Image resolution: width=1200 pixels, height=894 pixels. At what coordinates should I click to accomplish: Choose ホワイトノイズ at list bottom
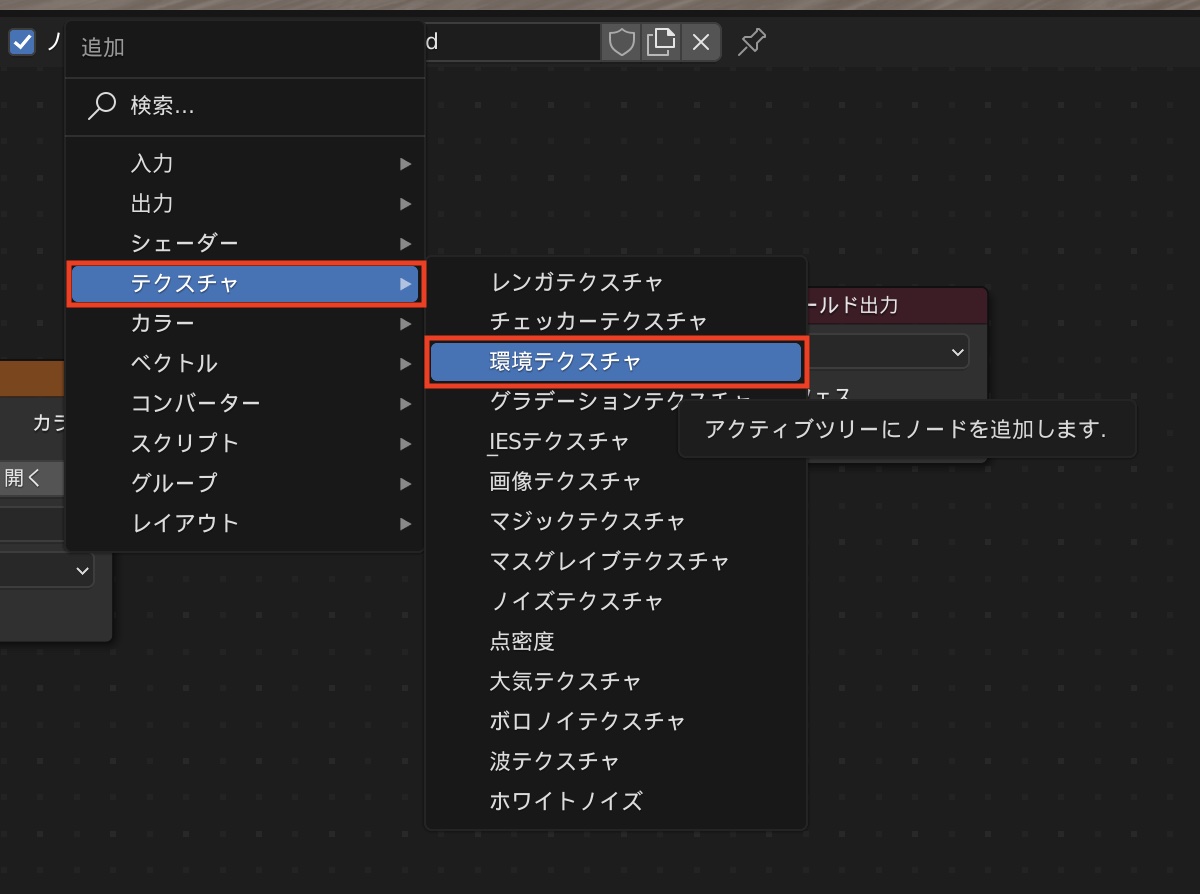tap(565, 801)
